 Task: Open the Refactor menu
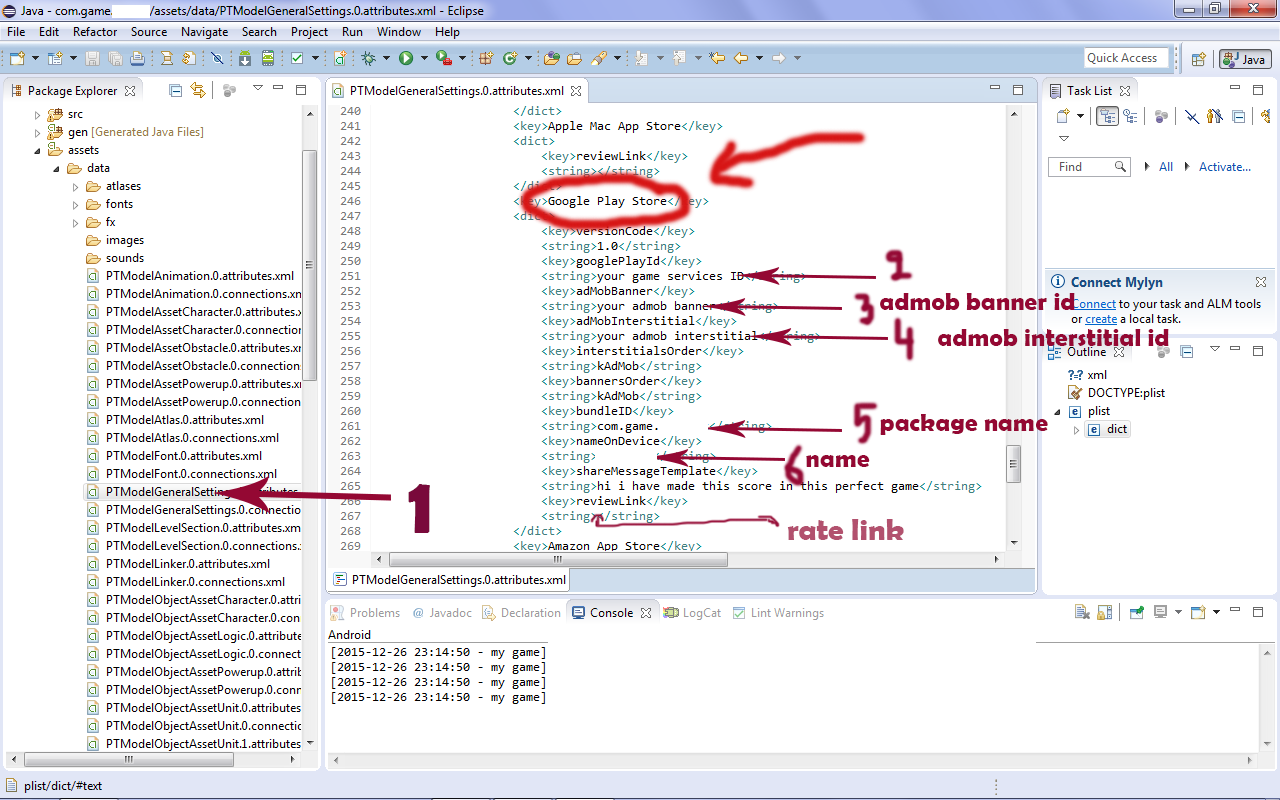95,32
